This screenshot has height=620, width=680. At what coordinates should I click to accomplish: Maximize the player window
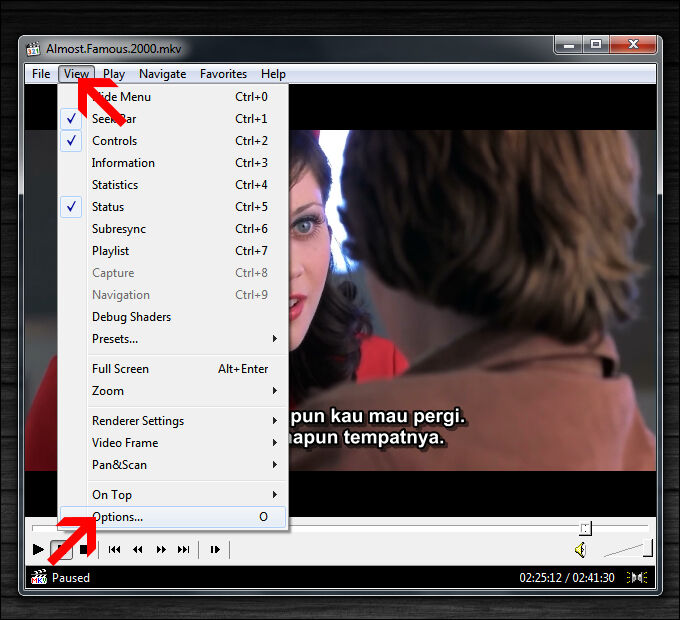point(596,45)
